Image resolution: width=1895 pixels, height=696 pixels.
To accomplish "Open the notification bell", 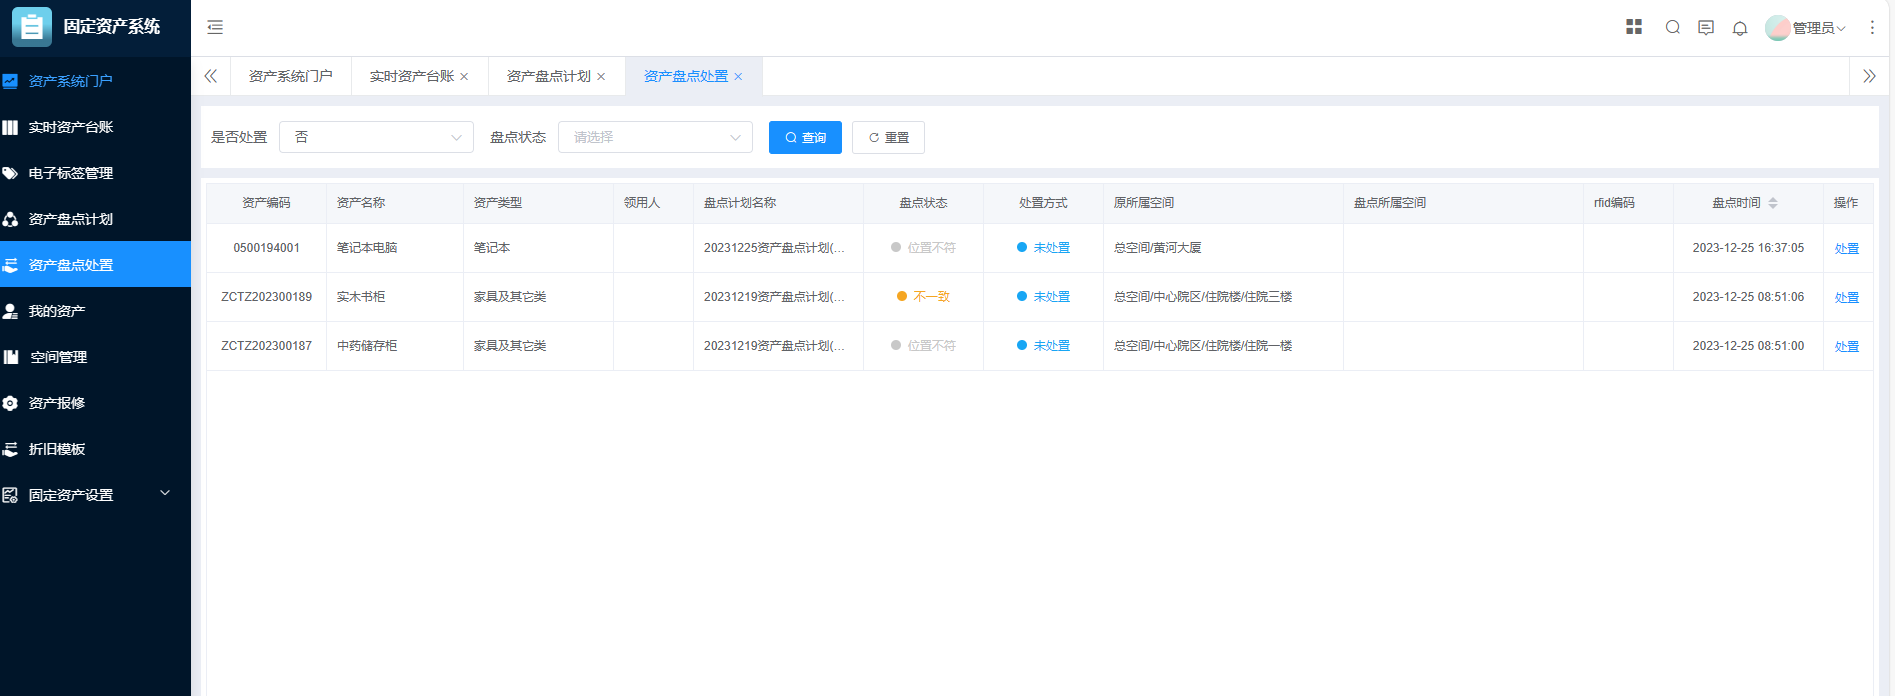I will [x=1740, y=28].
